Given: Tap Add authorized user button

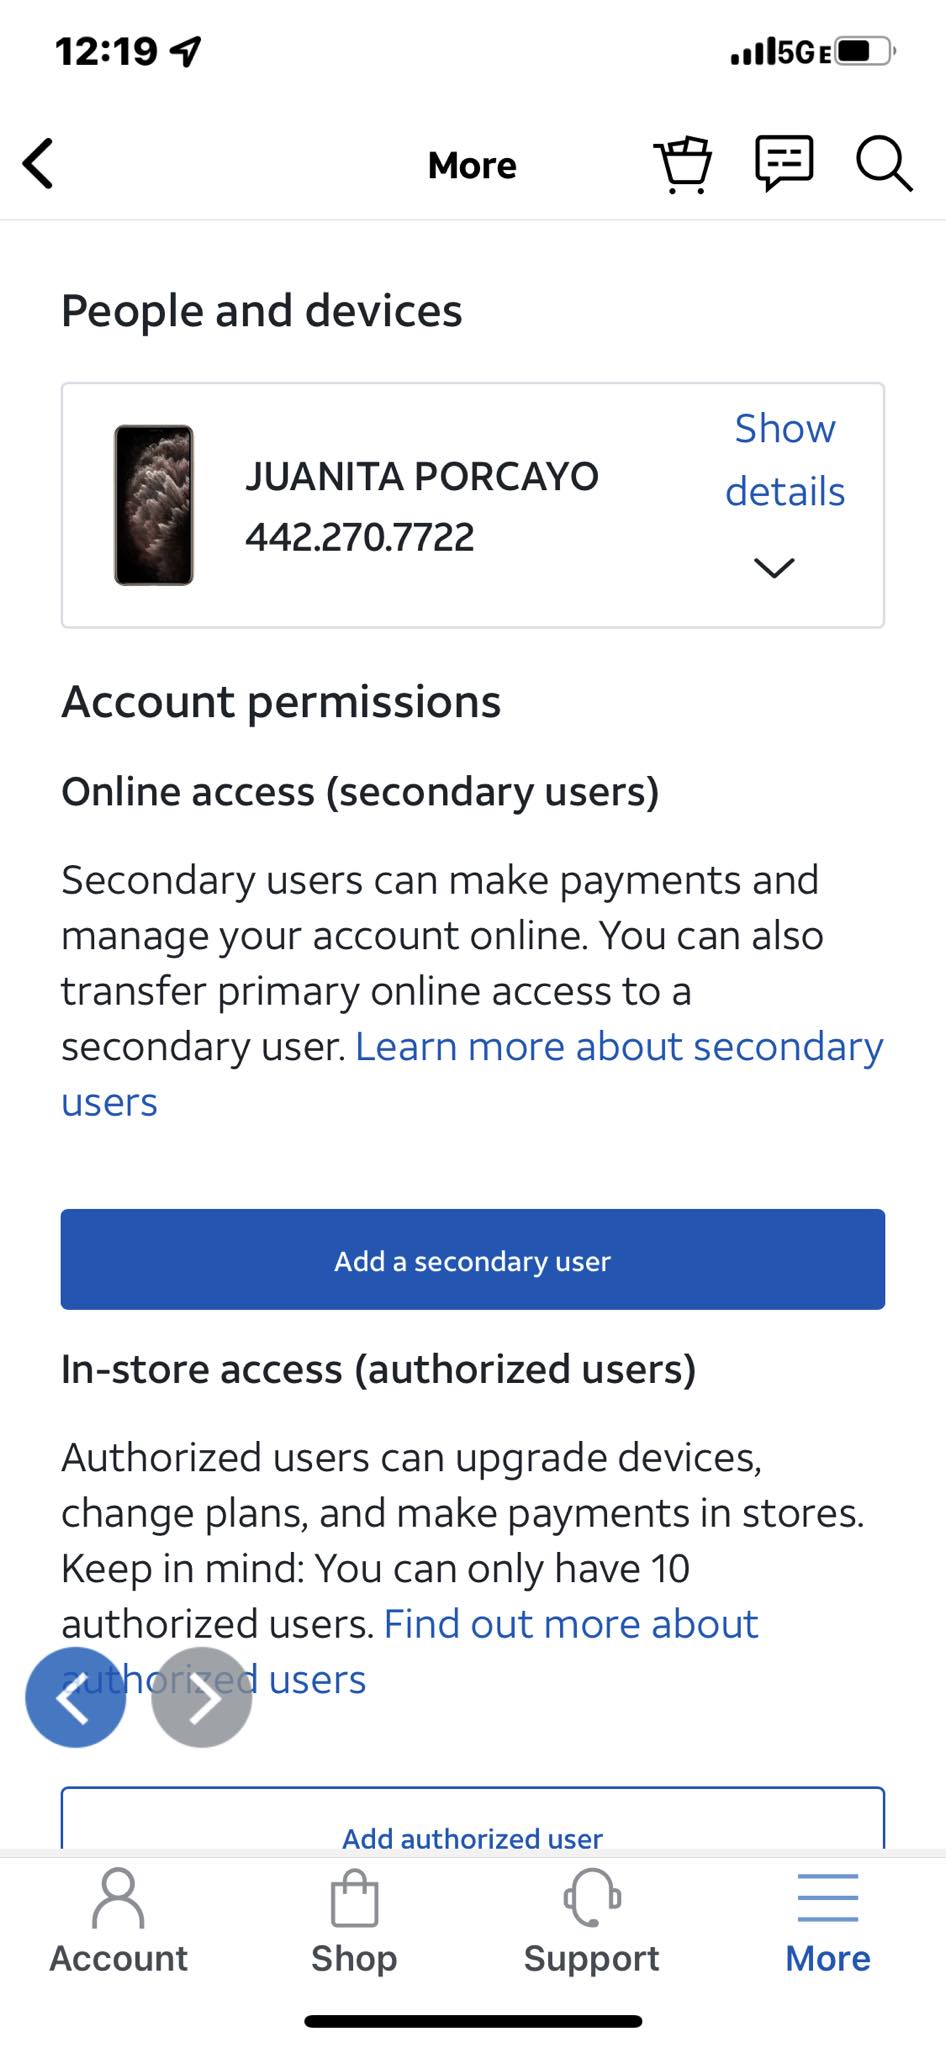Looking at the screenshot, I should pos(473,1820).
